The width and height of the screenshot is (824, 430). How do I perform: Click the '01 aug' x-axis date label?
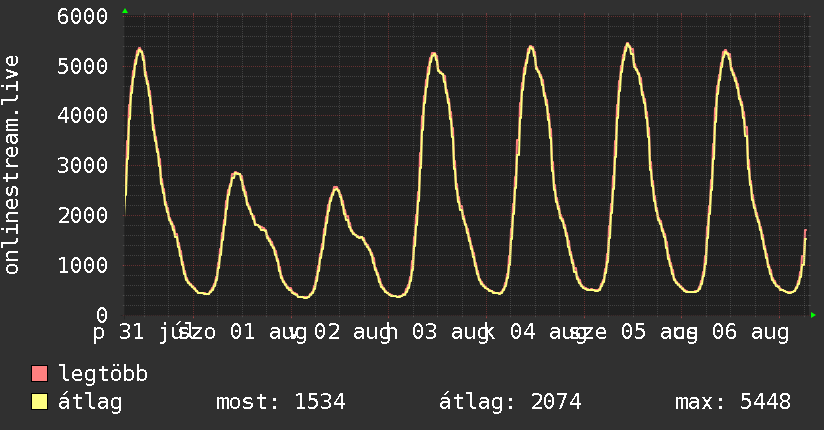[x=268, y=333]
